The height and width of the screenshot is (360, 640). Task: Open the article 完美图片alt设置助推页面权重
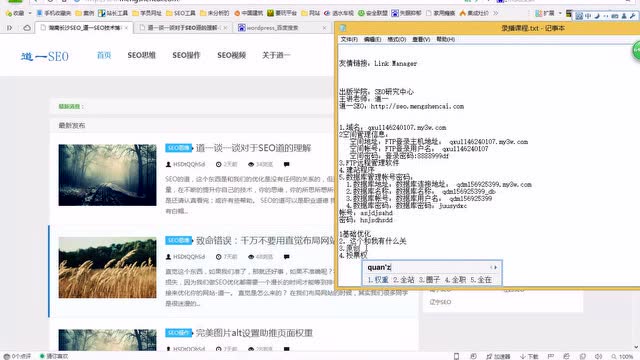[254, 333]
